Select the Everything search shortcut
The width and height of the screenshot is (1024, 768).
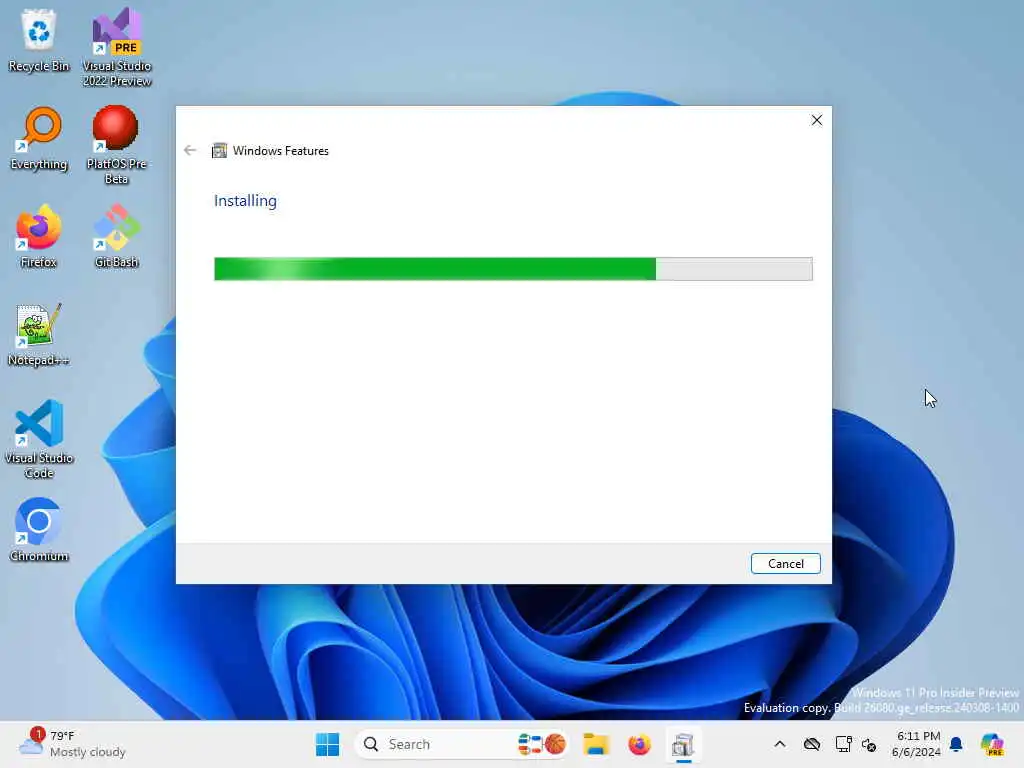click(x=39, y=139)
